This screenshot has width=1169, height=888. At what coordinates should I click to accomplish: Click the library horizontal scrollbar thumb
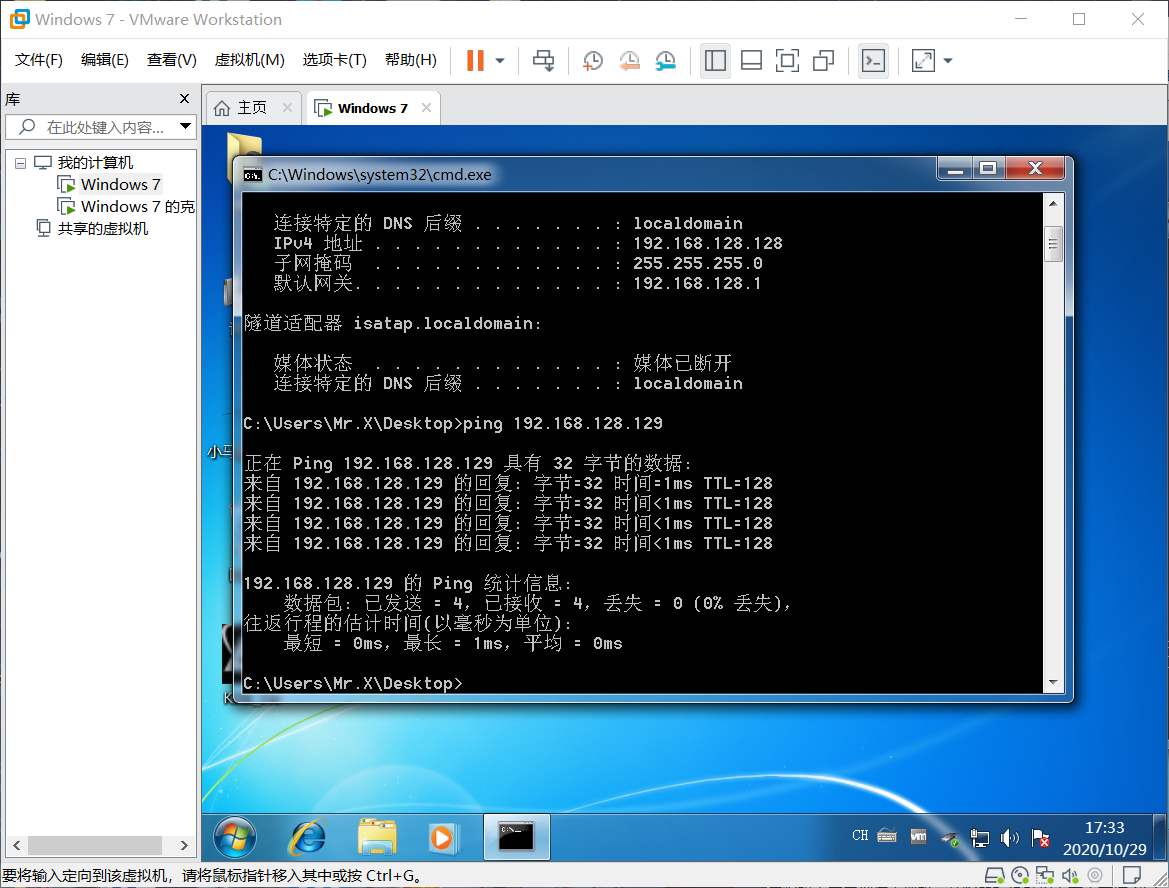tap(95, 846)
